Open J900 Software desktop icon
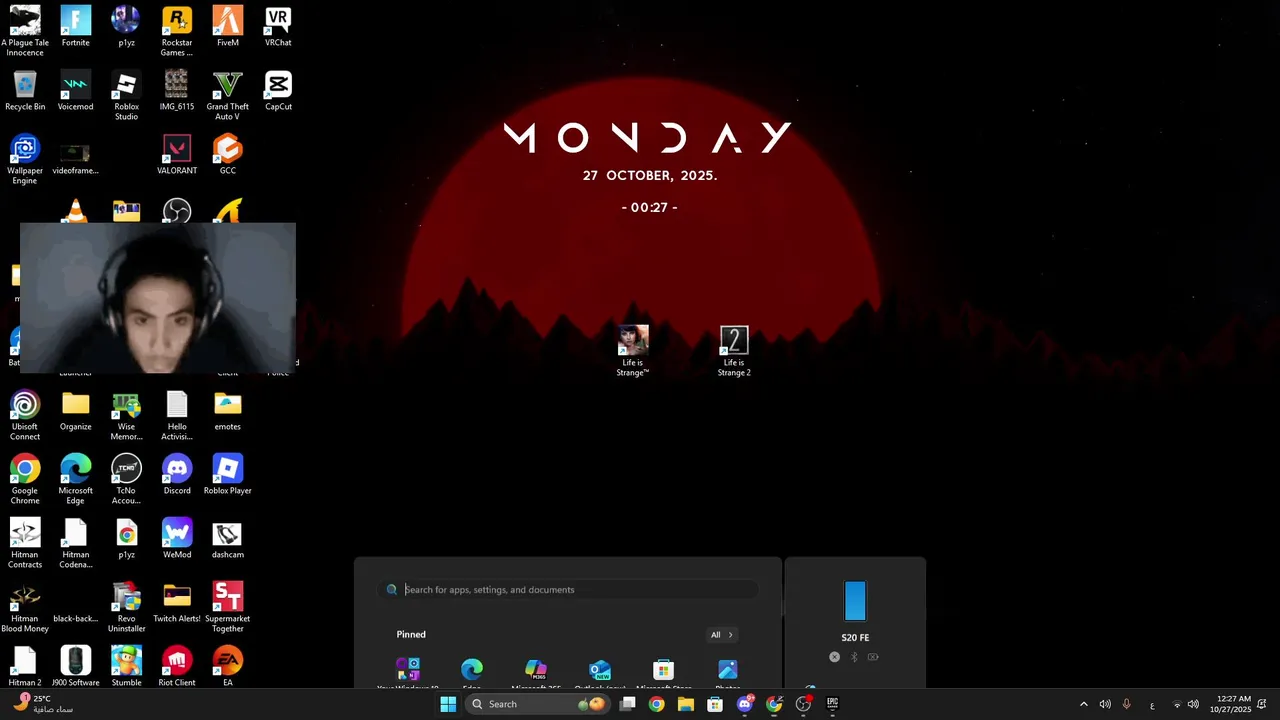1280x720 pixels. [x=76, y=666]
